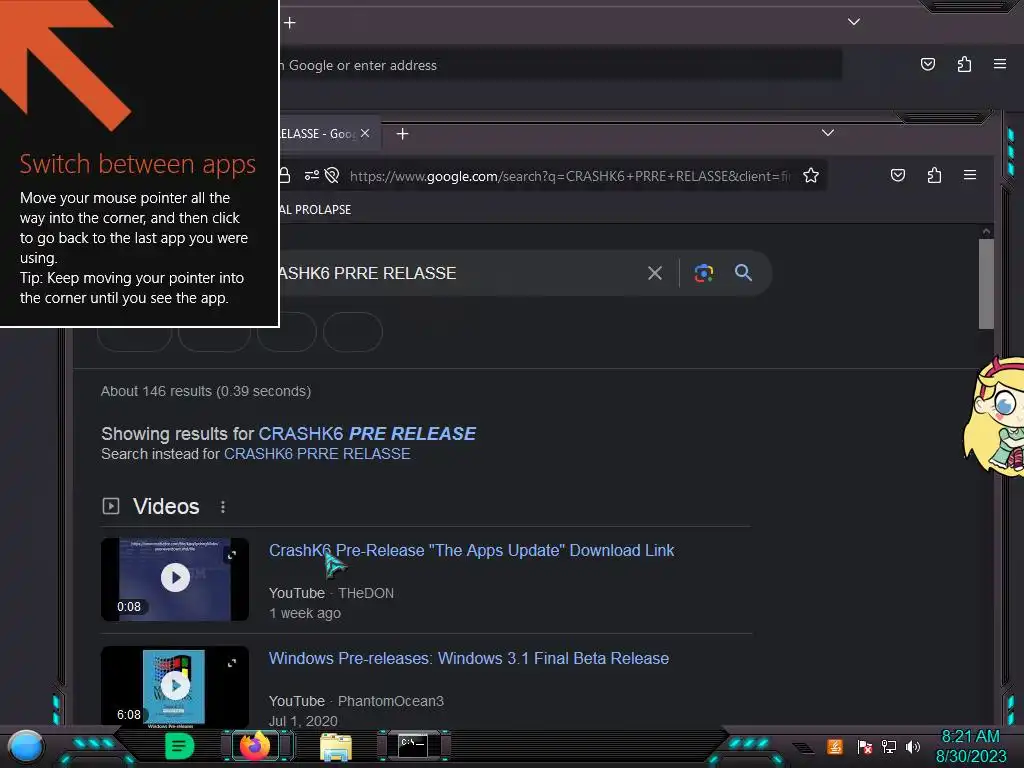Open Command Prompt from taskbar
Screen dimensions: 1024x768
tap(413, 746)
